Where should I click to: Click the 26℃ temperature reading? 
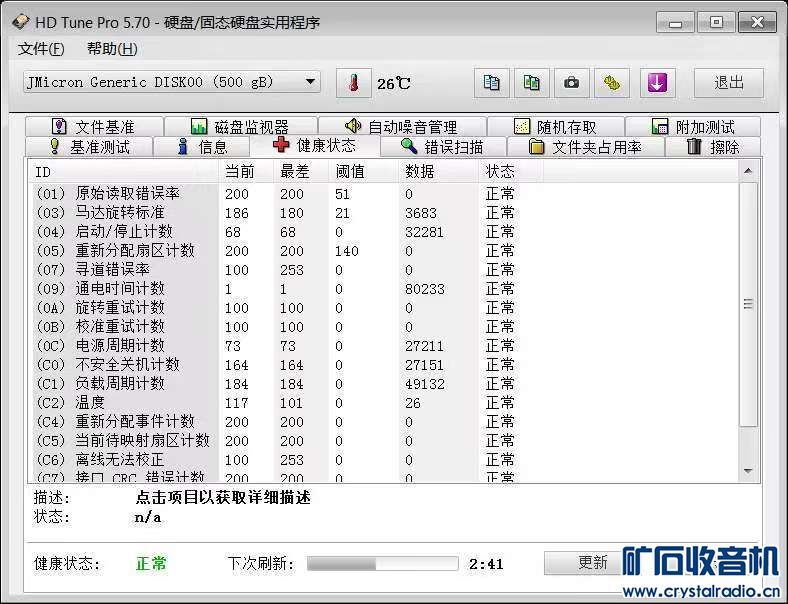point(393,83)
